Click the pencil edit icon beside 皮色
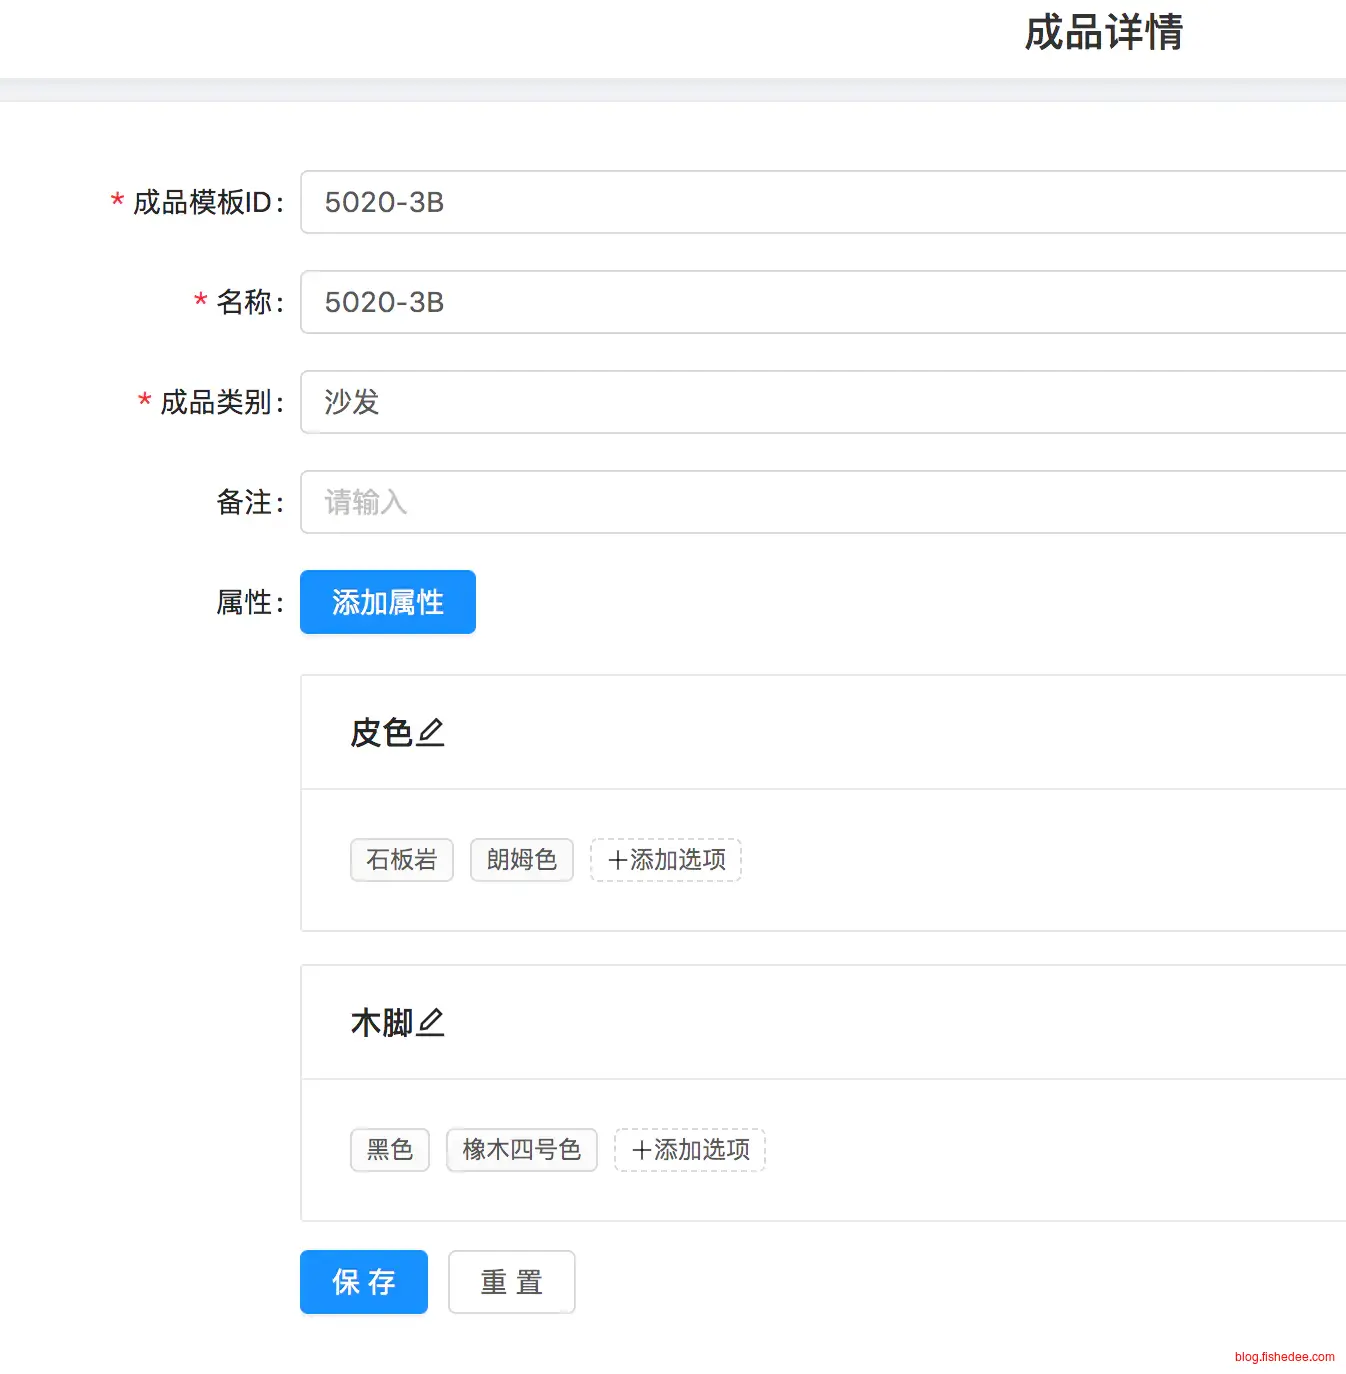Screen dimensions: 1346x1374 click(431, 733)
